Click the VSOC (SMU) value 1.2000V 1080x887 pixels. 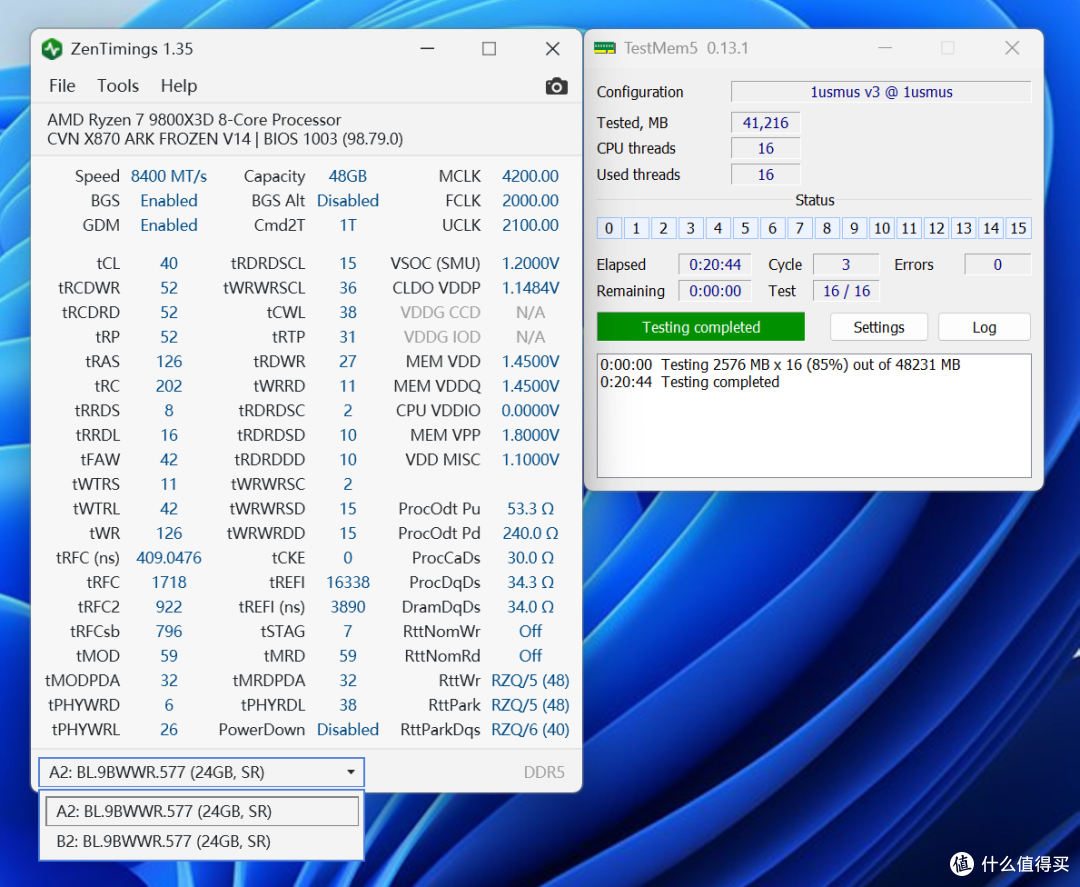[x=530, y=263]
